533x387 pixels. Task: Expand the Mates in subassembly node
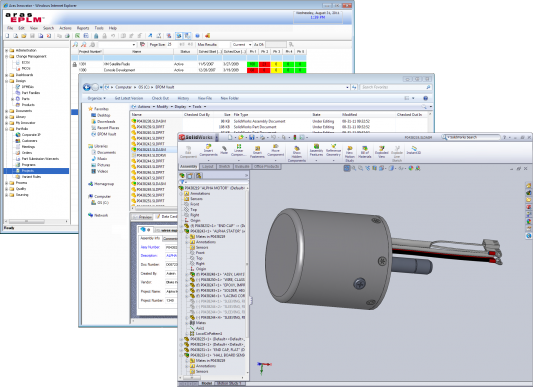pos(187,236)
